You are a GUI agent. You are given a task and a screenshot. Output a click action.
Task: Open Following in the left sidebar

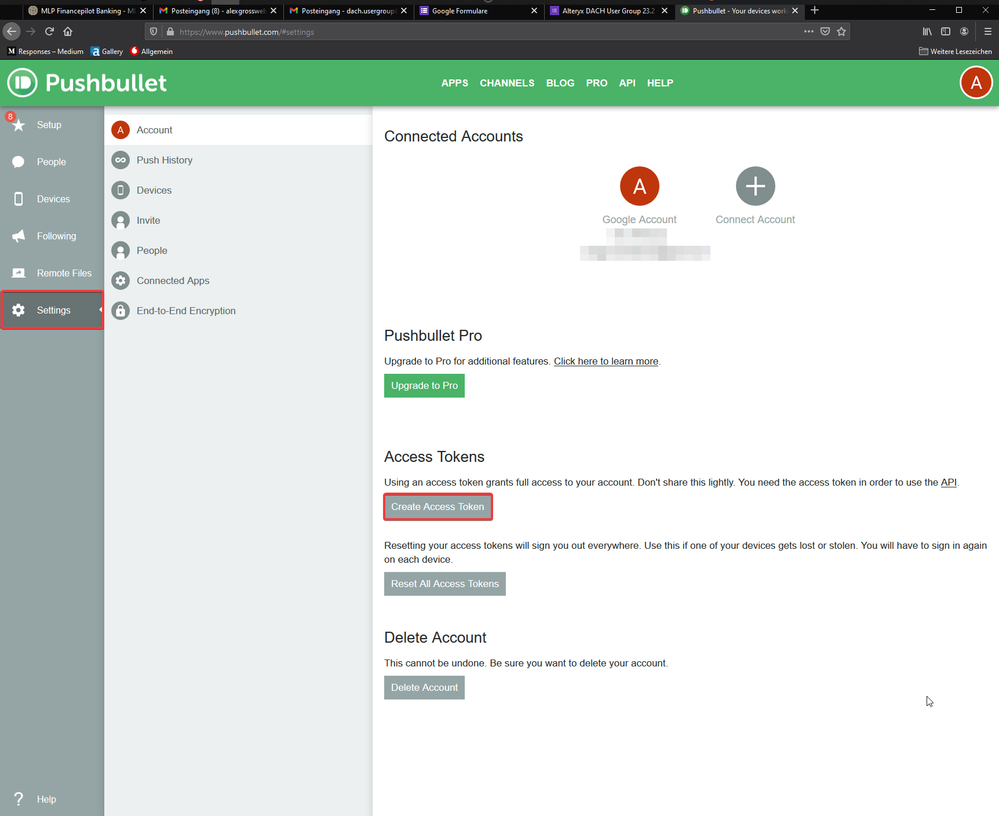tap(52, 236)
